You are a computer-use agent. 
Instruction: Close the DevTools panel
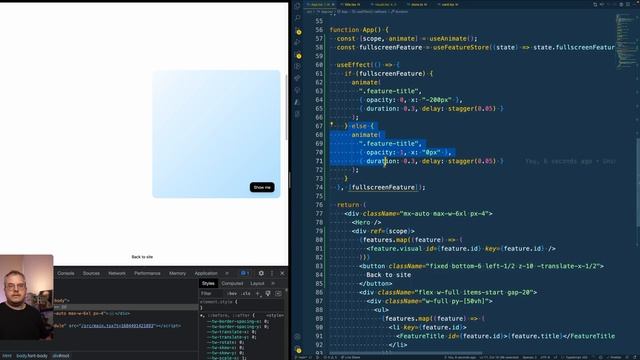tap(282, 273)
